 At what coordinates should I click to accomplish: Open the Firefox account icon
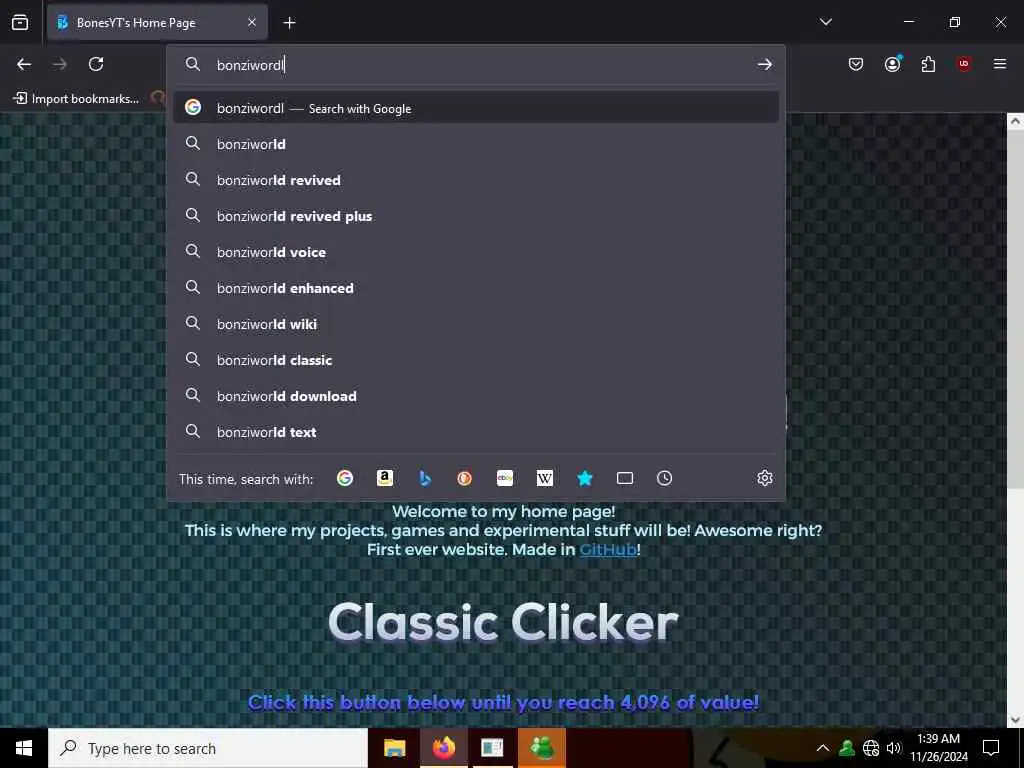(x=892, y=63)
